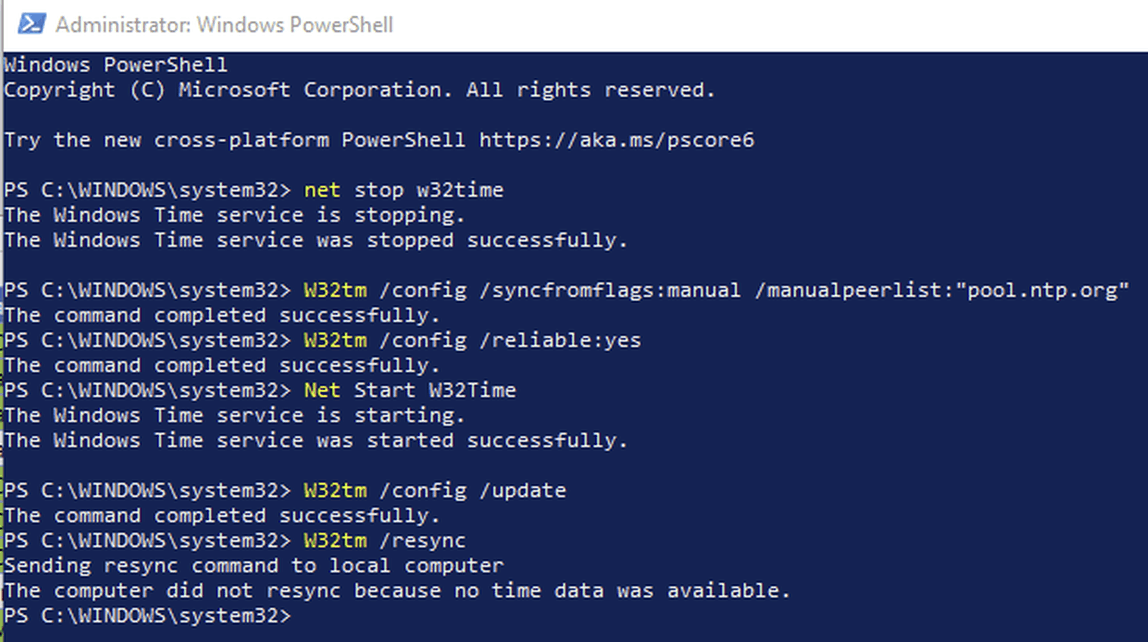Click the Administrator: Windows PowerShell window title
Screen dimensions: 1148x642
[224, 25]
